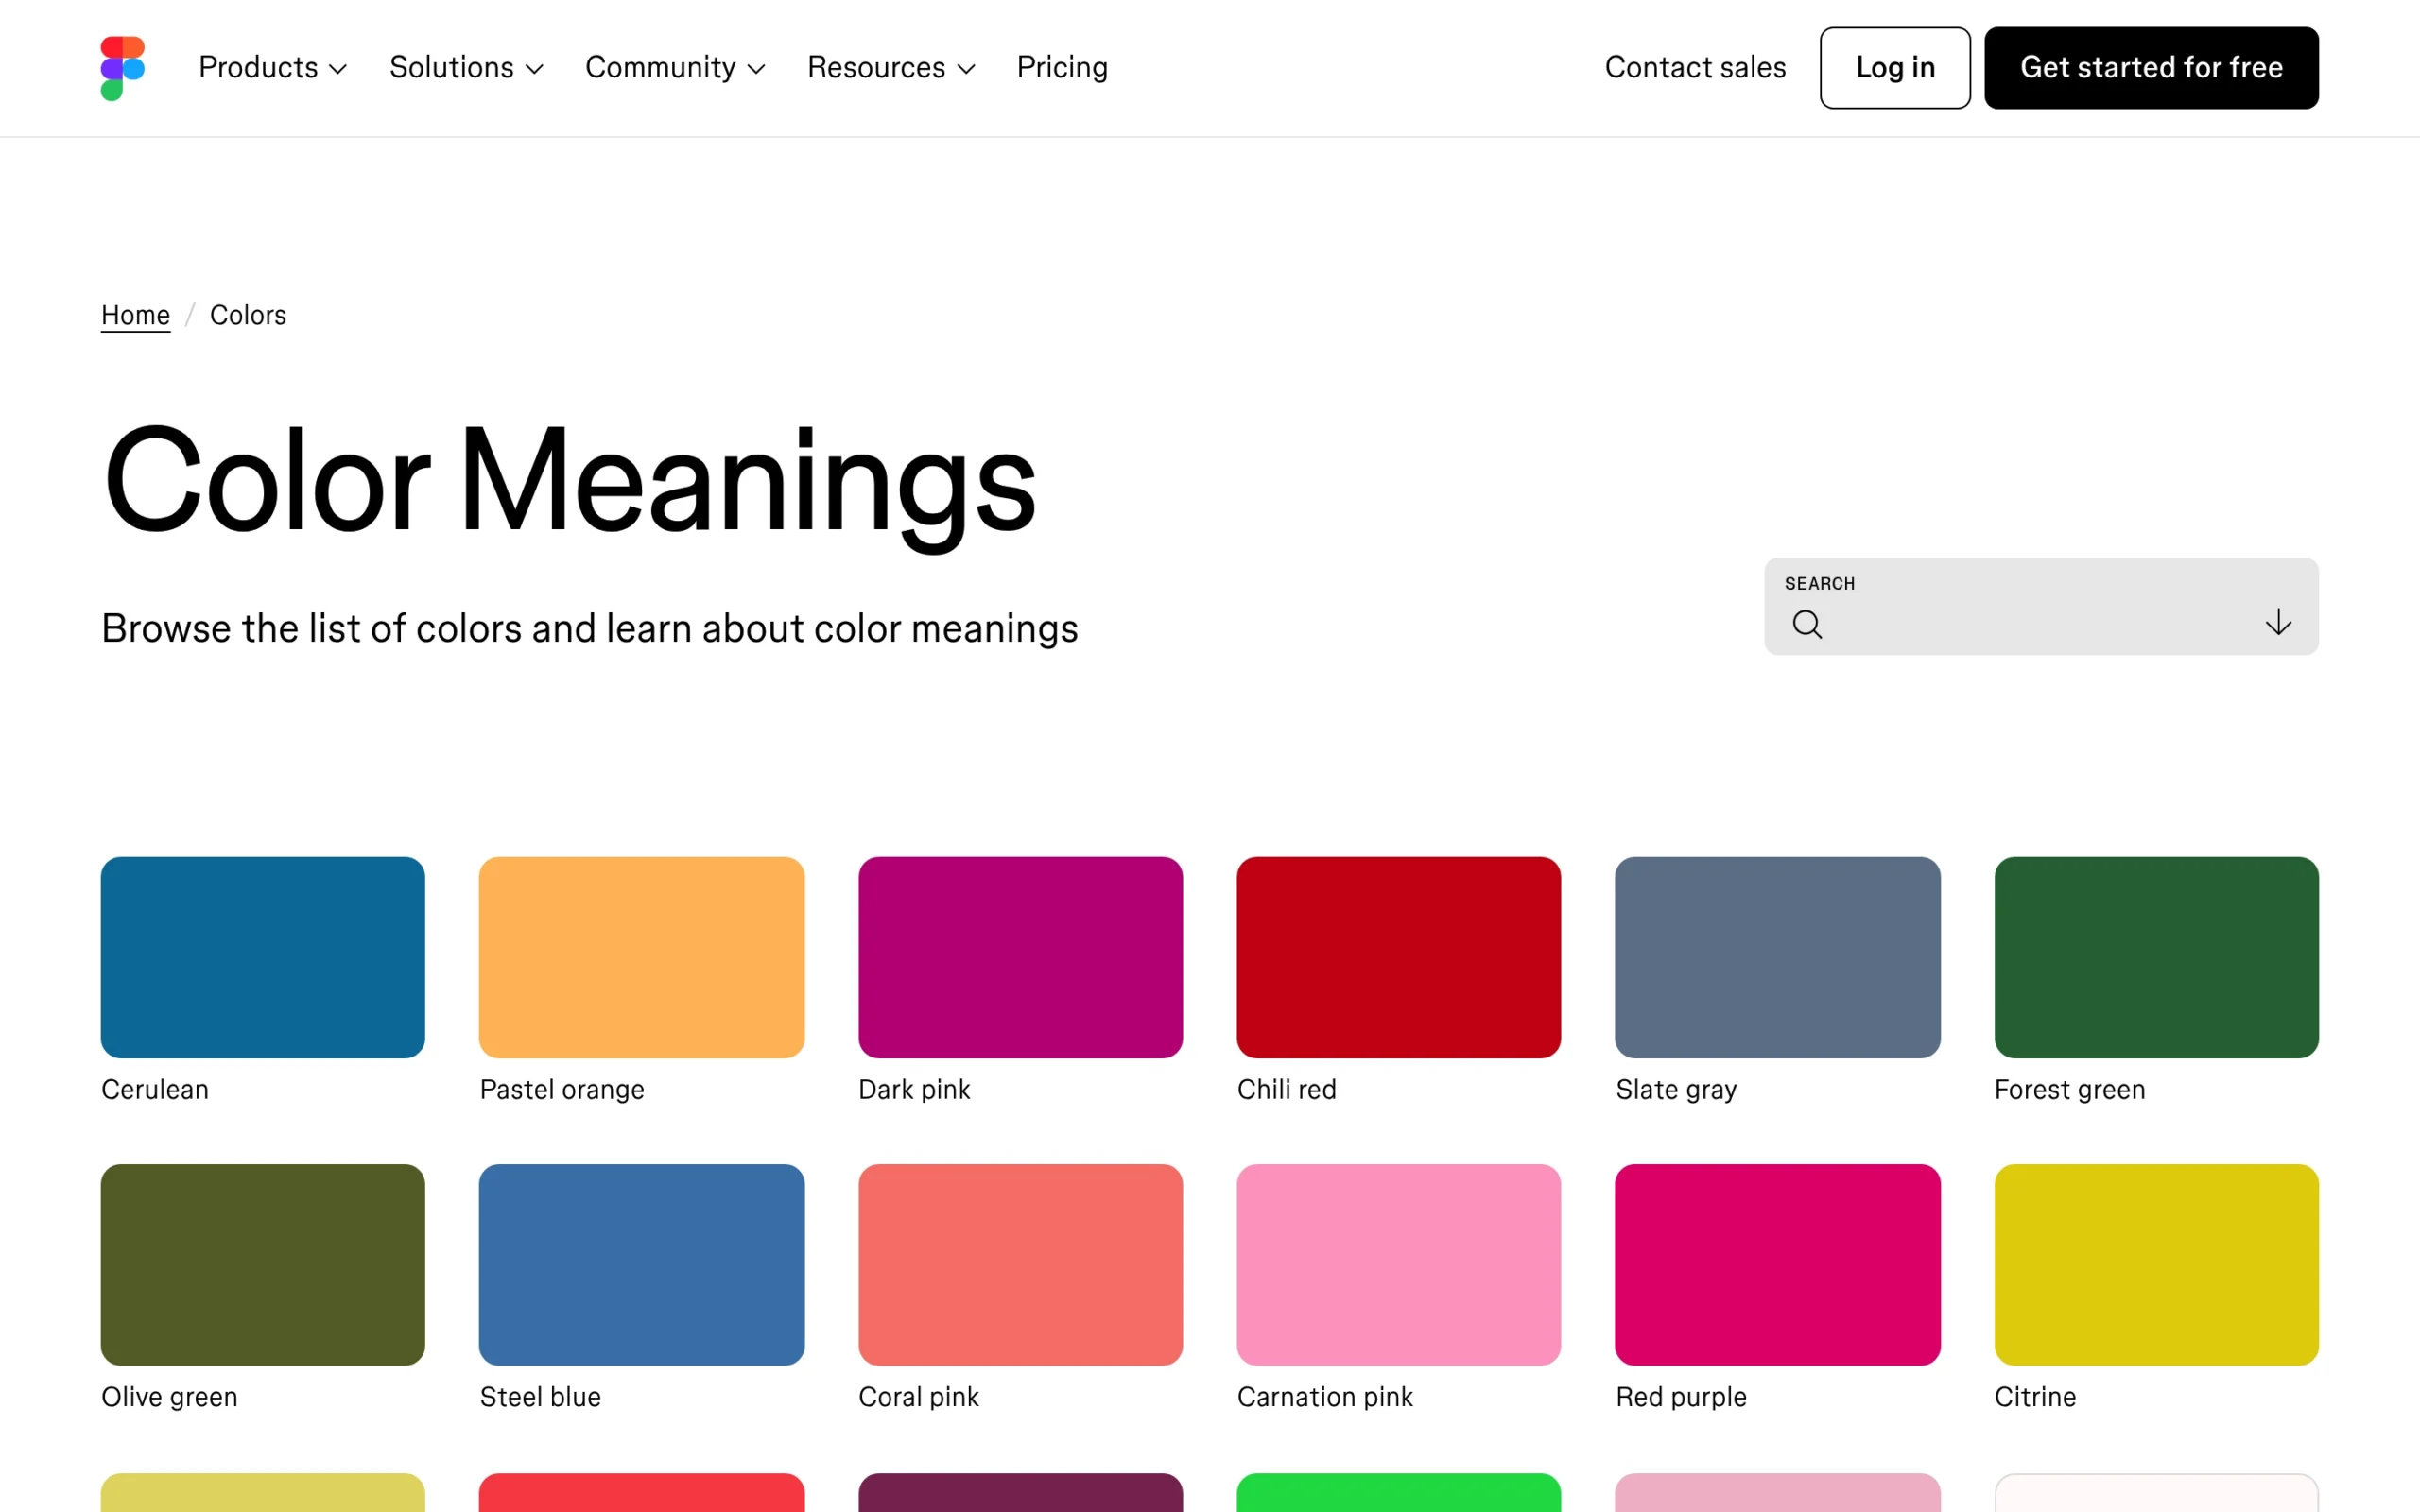Click Contact sales link
The height and width of the screenshot is (1512, 2420).
[1695, 67]
